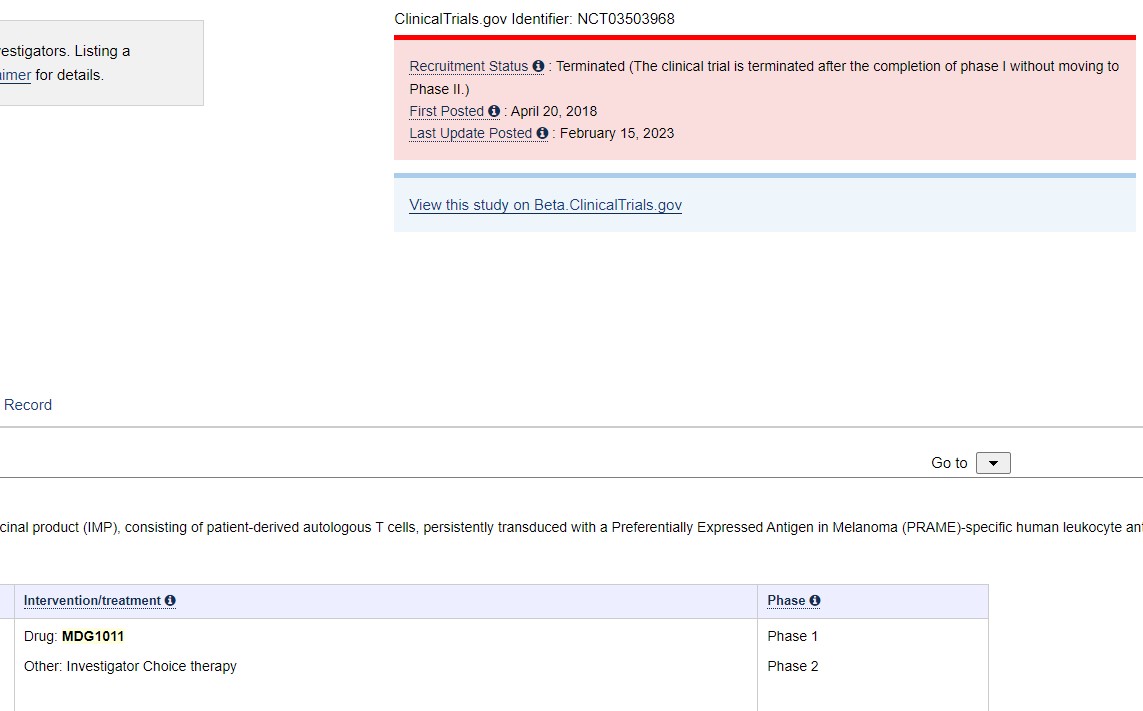Click the Last Update Posted info icon
1143x711 pixels.
pos(541,132)
